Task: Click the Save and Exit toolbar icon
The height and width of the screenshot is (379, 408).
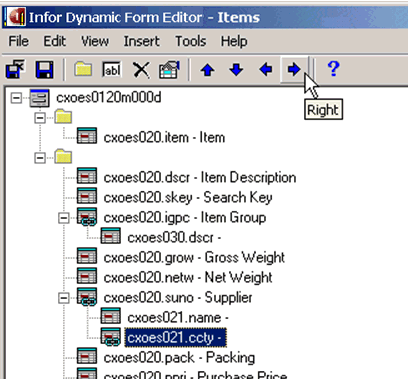Action: click(16, 70)
